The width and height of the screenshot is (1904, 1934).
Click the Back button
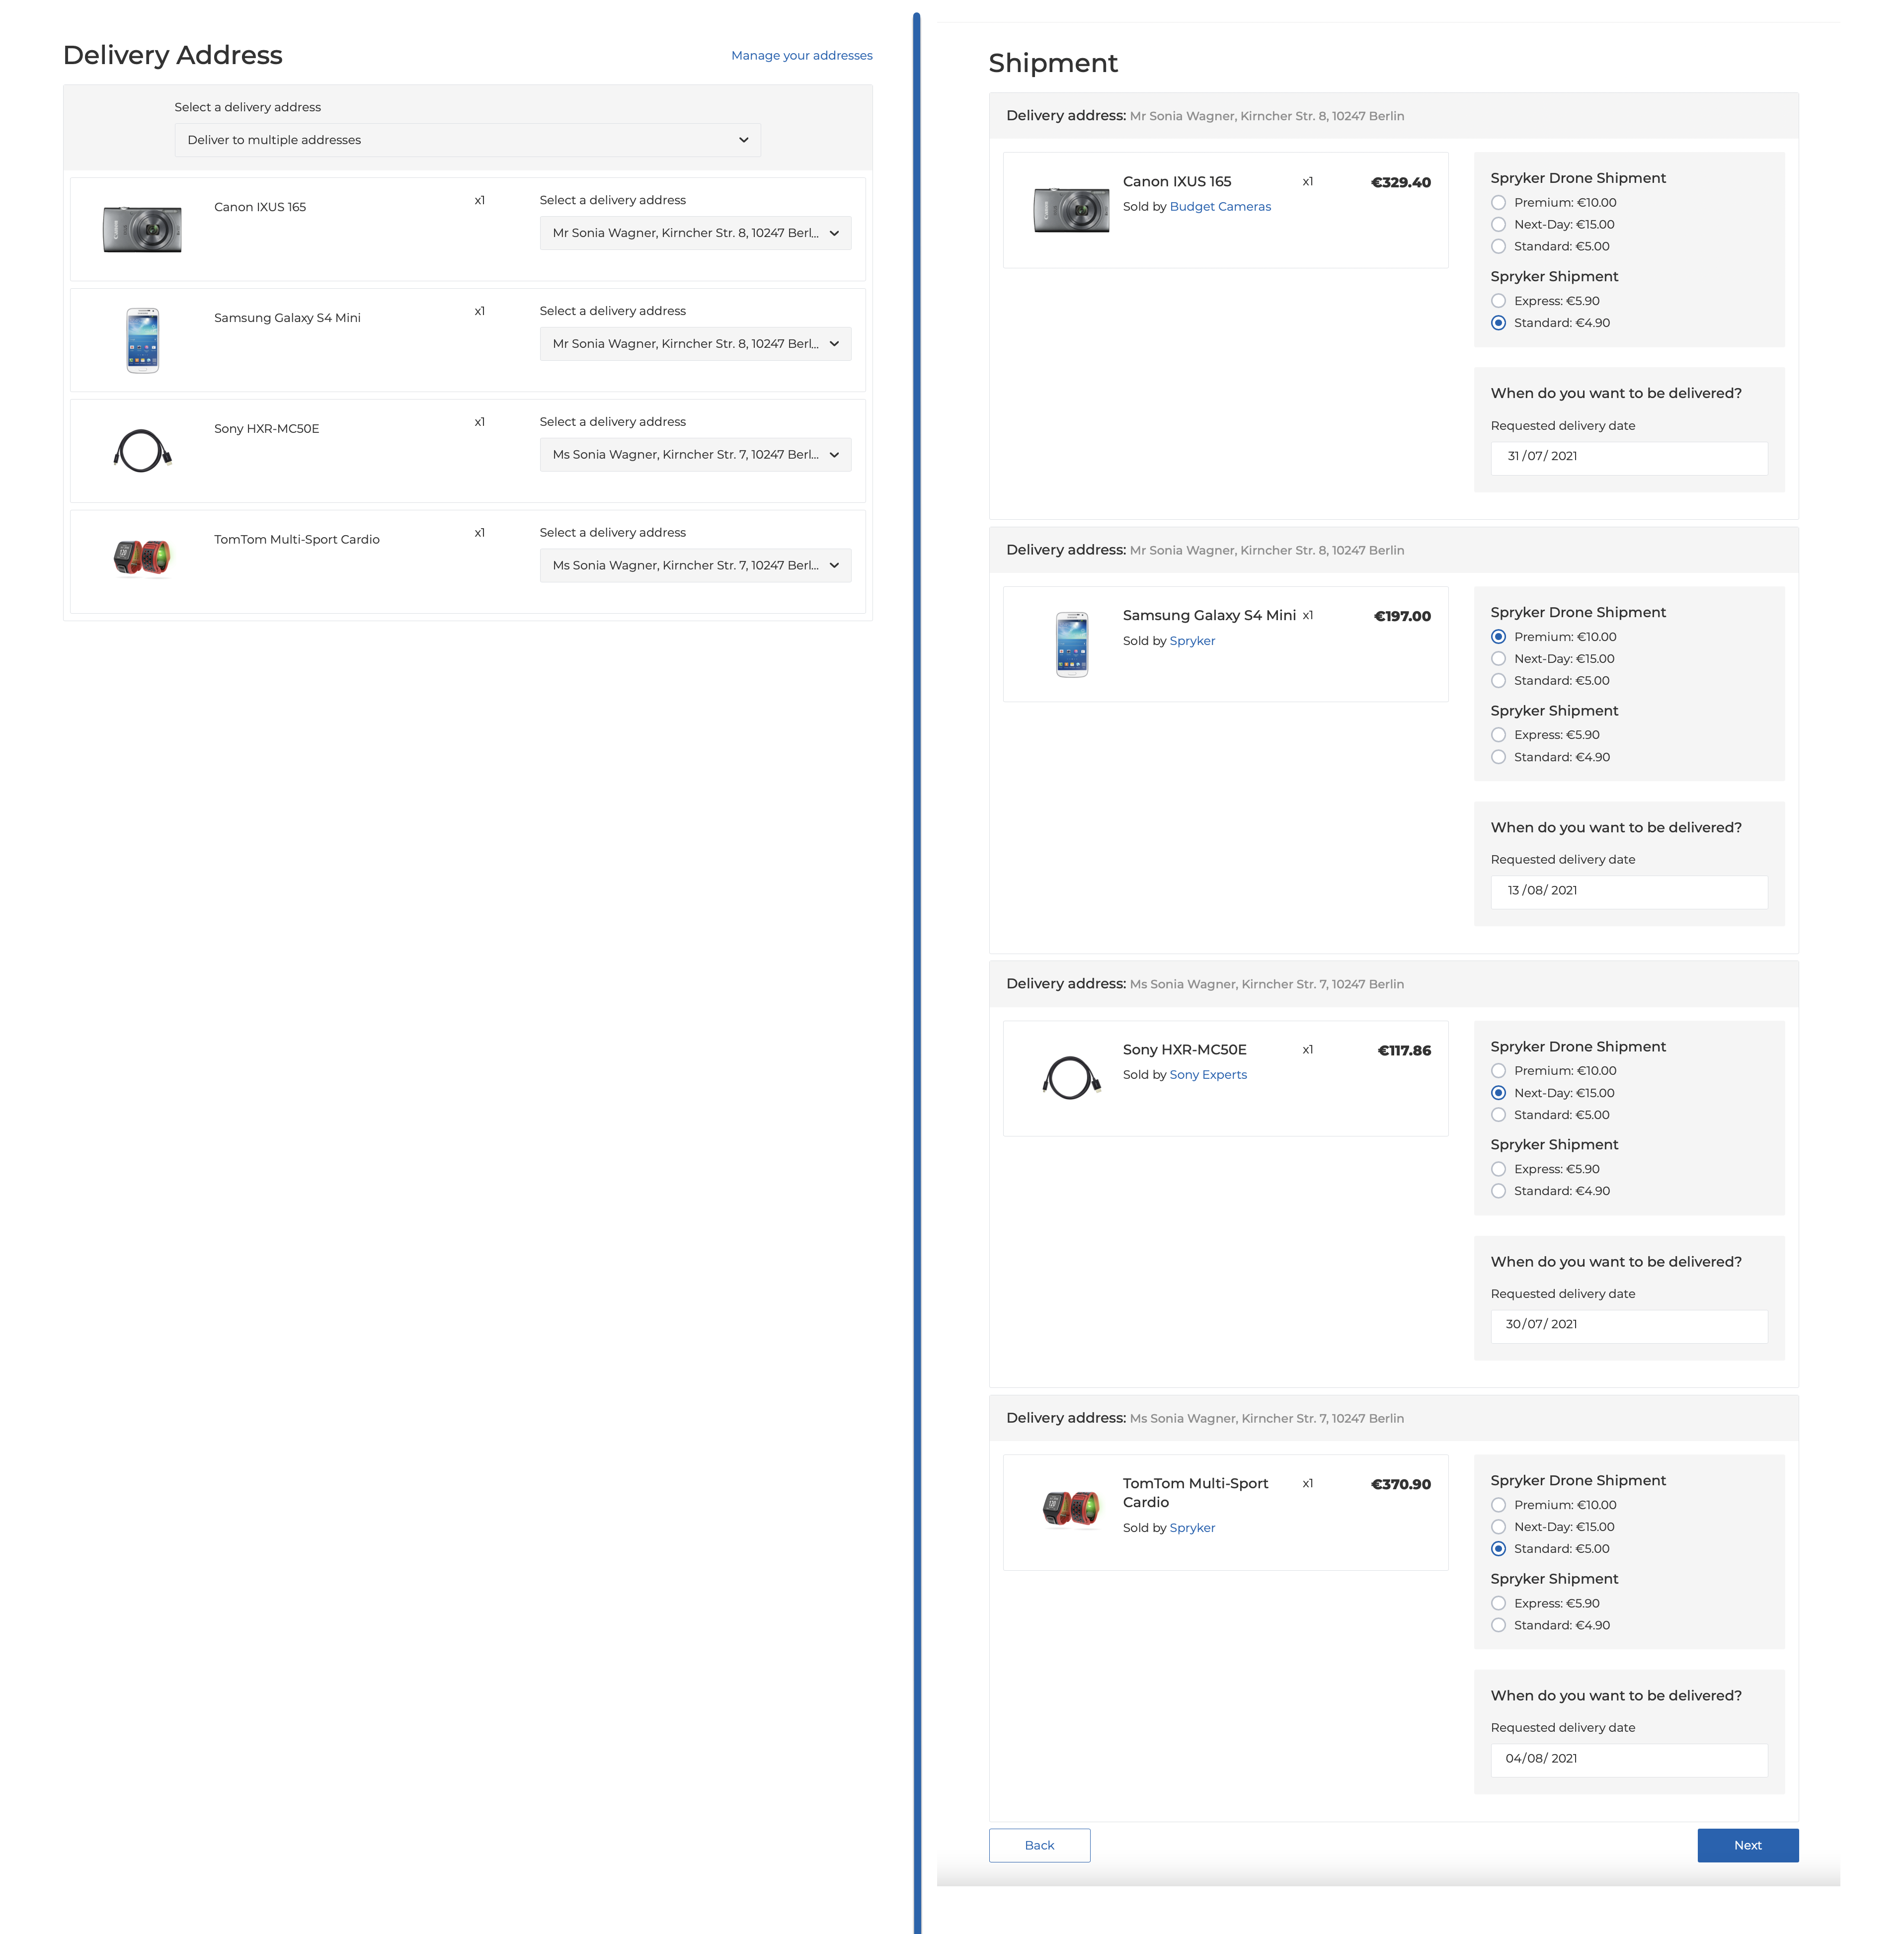(x=1039, y=1845)
